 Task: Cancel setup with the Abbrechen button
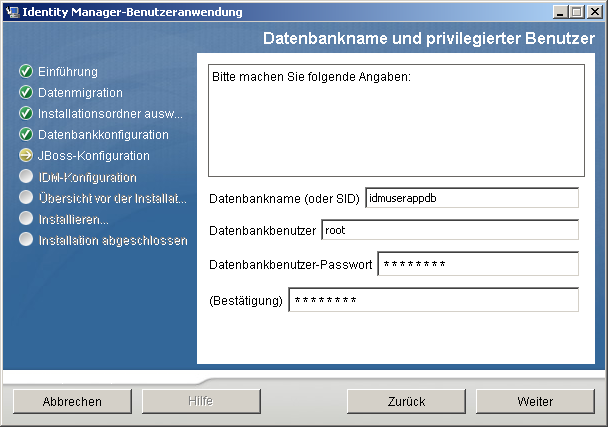(72, 402)
